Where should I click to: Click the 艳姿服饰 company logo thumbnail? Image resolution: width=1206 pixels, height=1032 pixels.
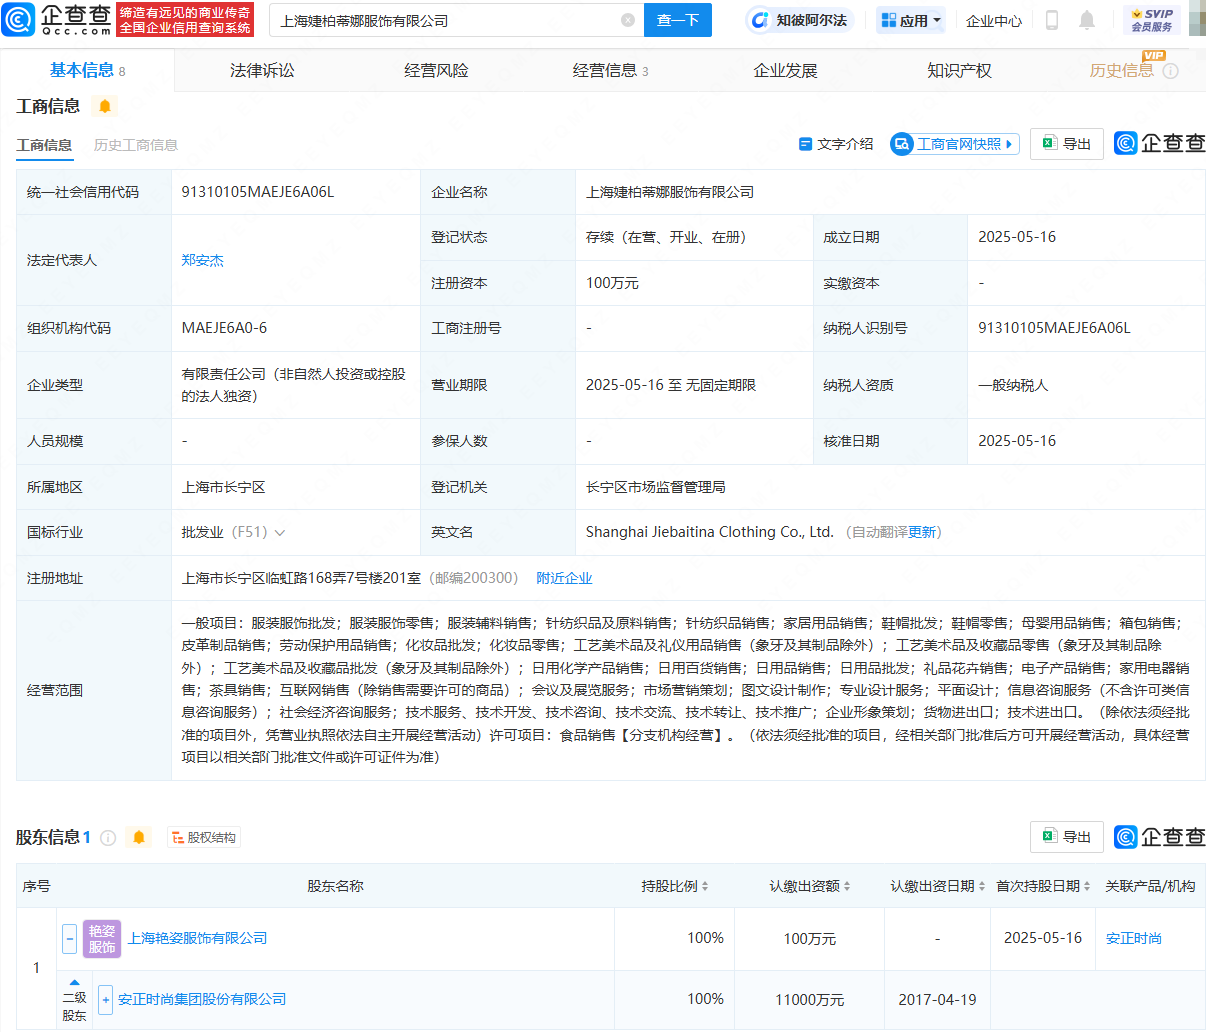[102, 938]
